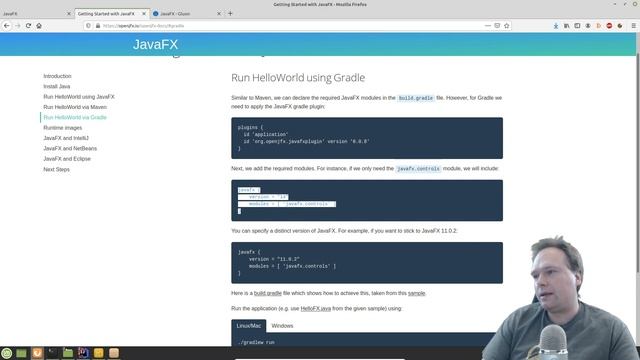Click the Pocket save icon
This screenshot has height=360, width=640.
tap(497, 26)
